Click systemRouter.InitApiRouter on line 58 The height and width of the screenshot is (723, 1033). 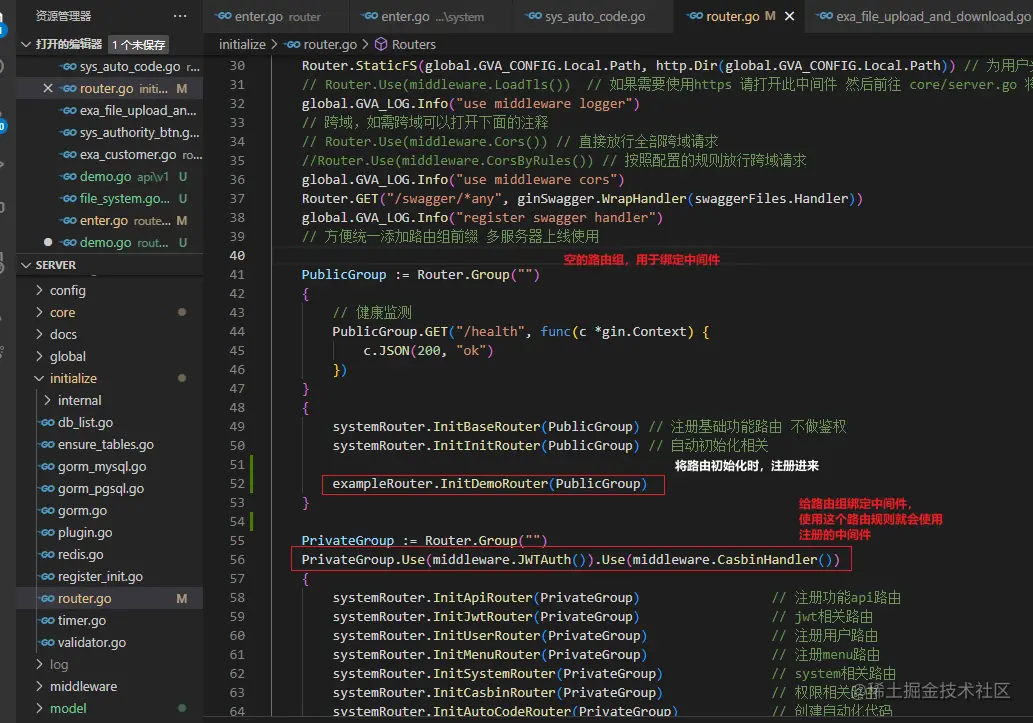(432, 597)
